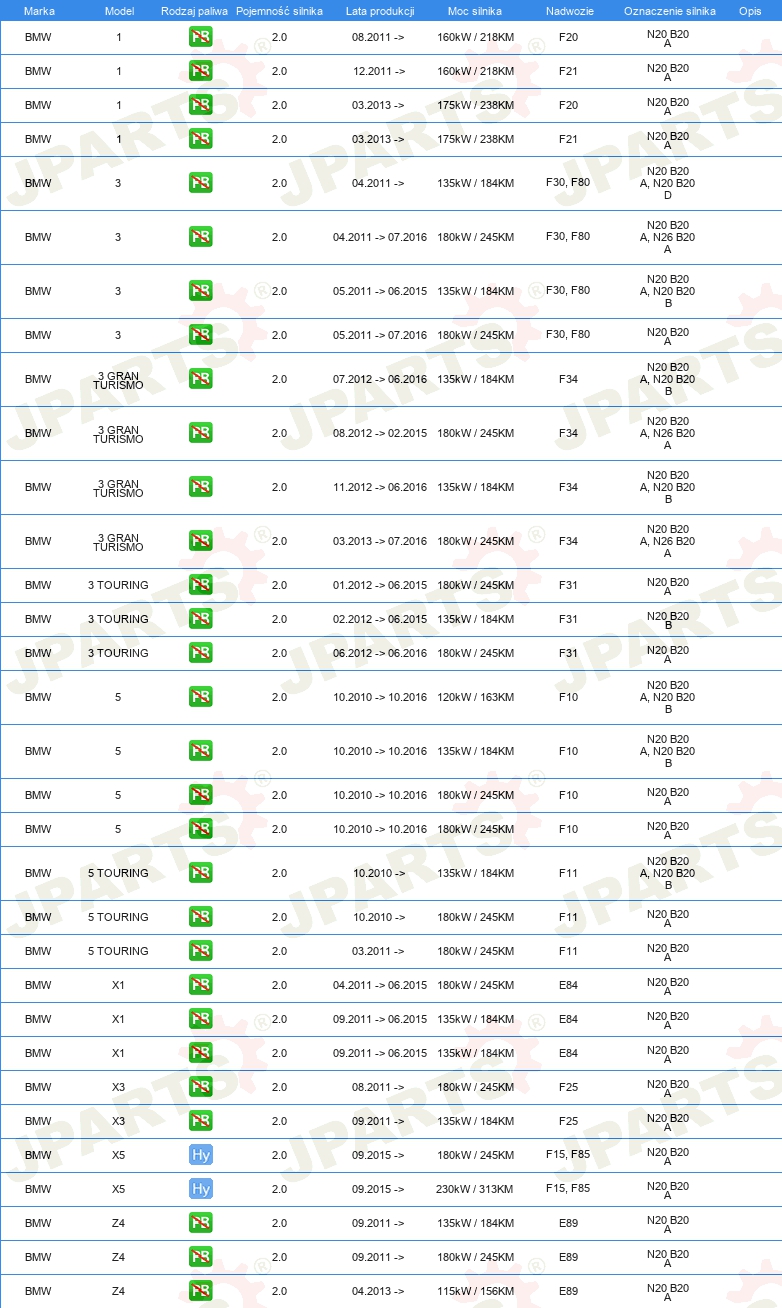The height and width of the screenshot is (1308, 782).
Task: Click petrol icon in BMW 3 05.2011 -> 06.2015 row
Action: coord(201,291)
